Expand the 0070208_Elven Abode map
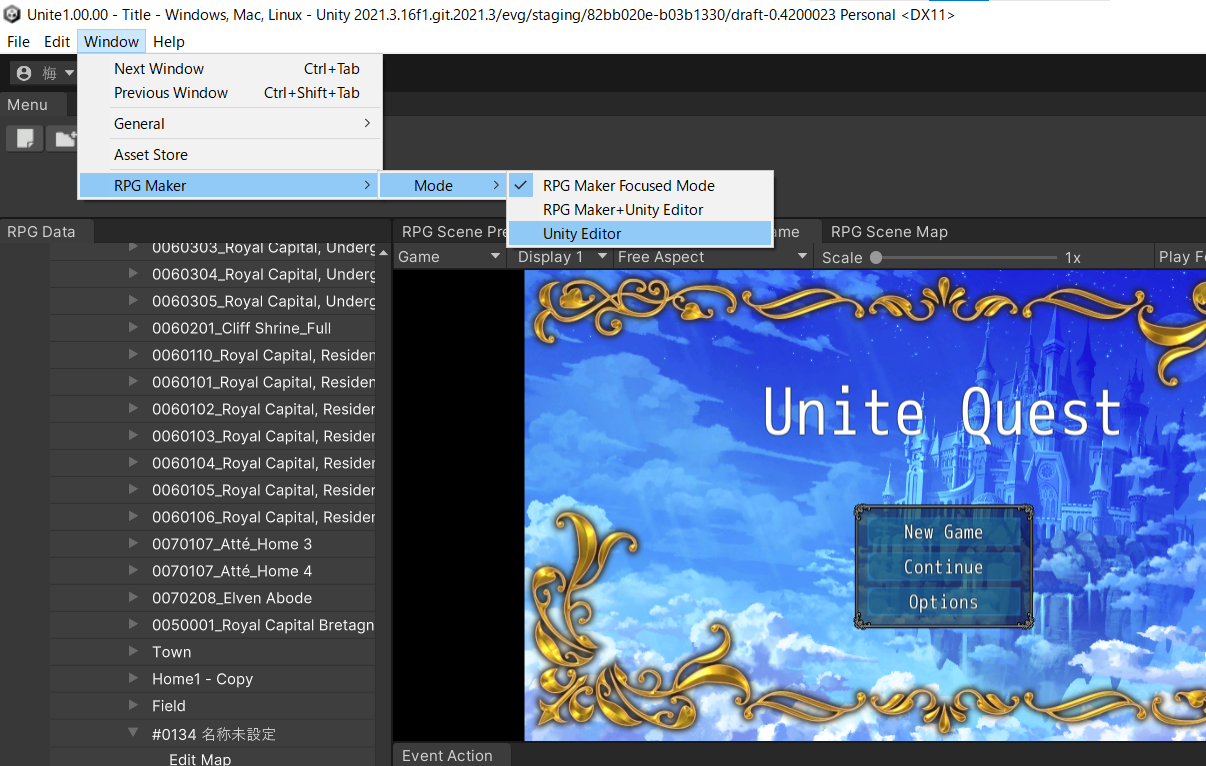 133,598
